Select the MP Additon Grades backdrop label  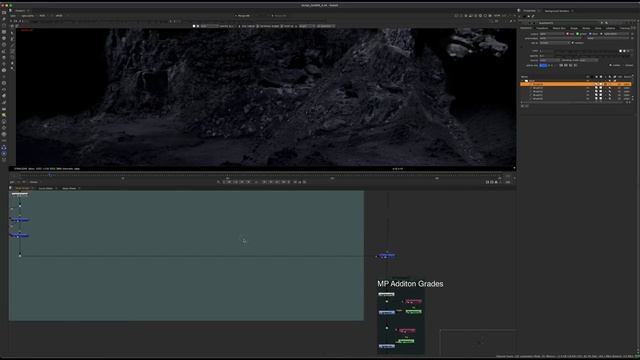[410, 284]
